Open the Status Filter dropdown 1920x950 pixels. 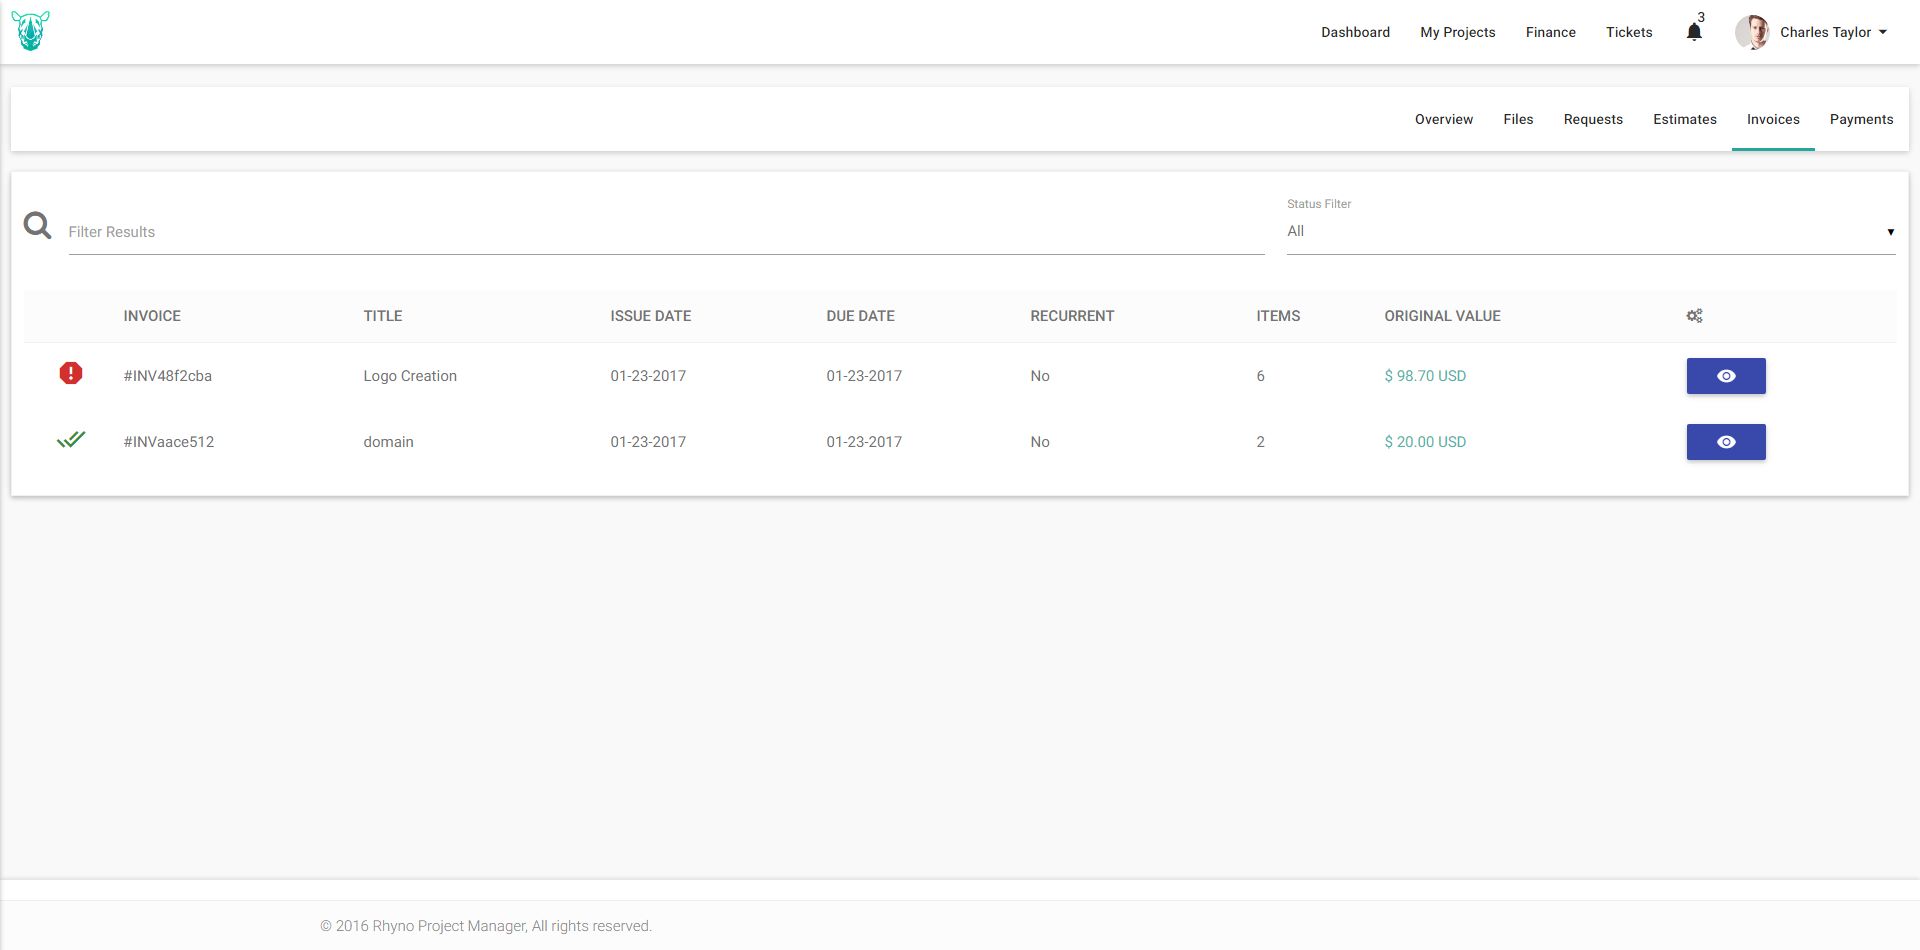coord(1591,232)
